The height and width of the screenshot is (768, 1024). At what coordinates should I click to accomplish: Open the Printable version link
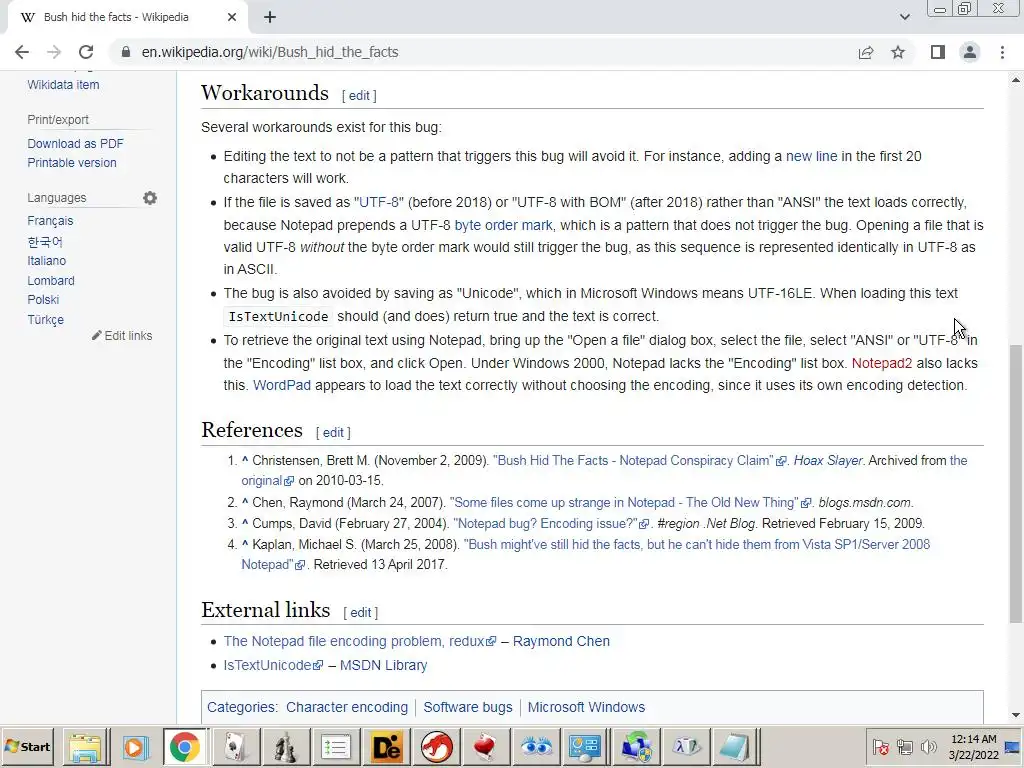pos(72,163)
